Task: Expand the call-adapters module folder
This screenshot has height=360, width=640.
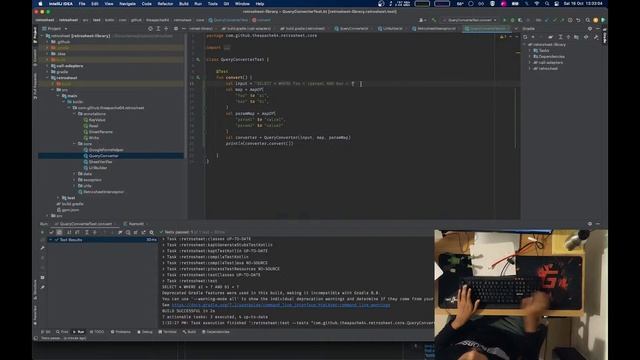Action: click(47, 66)
